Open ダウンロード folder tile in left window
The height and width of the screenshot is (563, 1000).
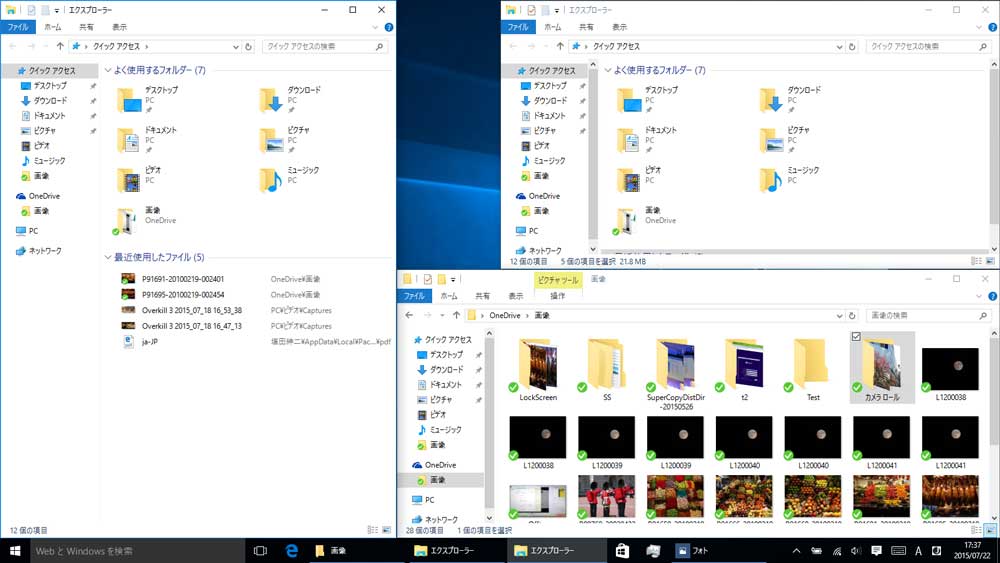(291, 99)
